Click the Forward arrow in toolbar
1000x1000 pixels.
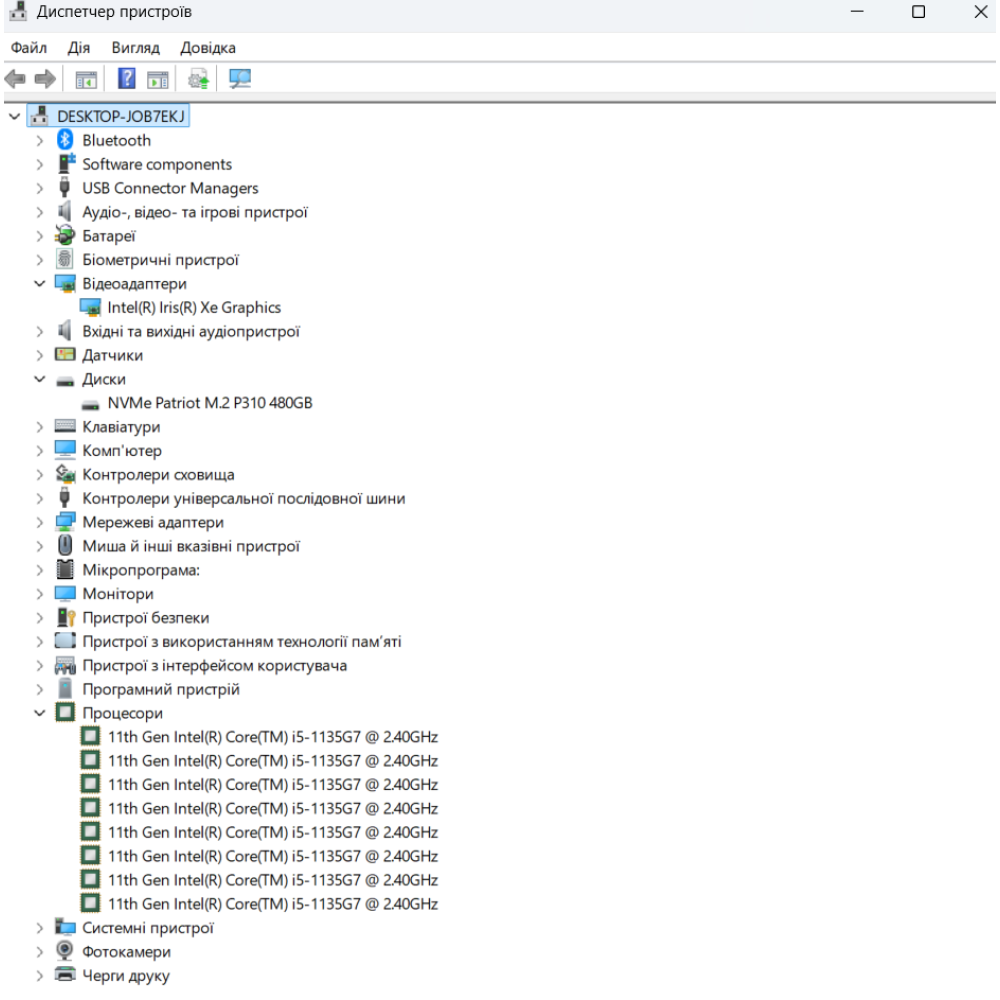[x=44, y=79]
